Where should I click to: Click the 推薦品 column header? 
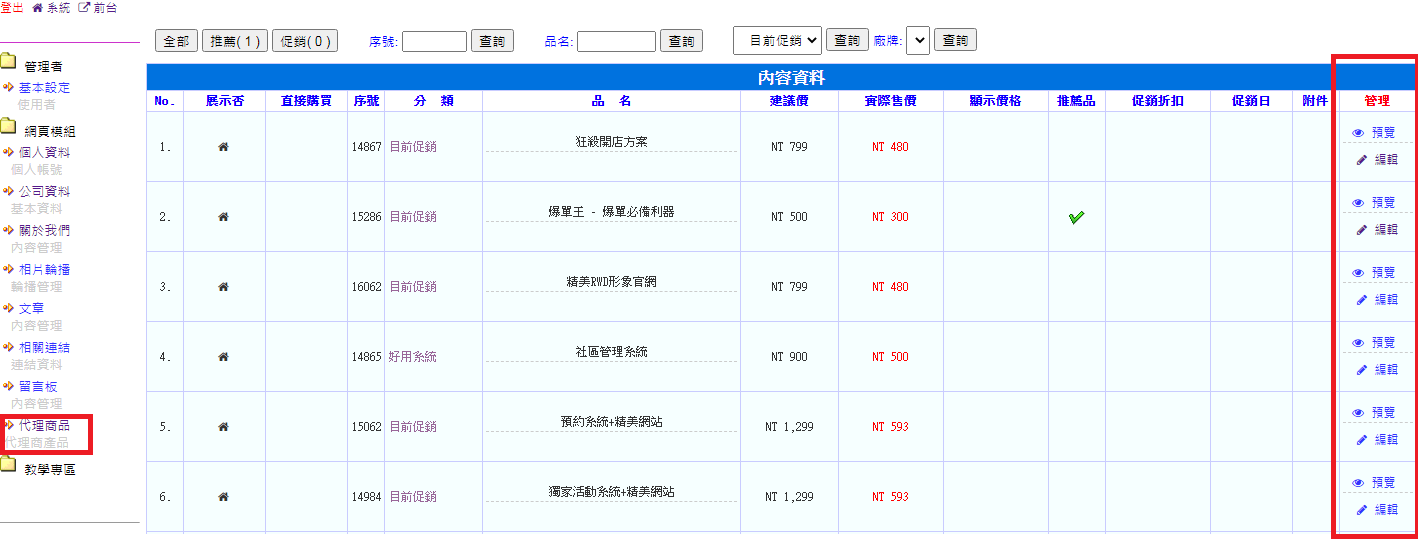[1076, 101]
